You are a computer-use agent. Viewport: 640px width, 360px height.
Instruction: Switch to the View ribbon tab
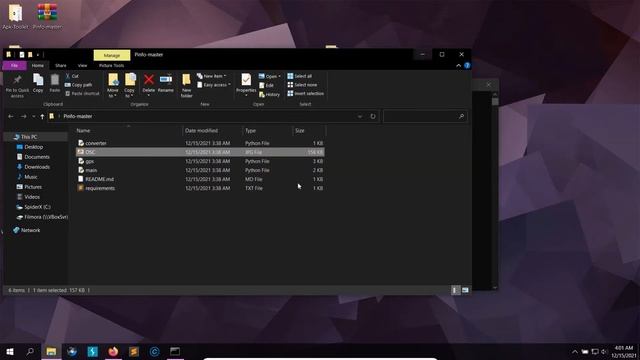pyautogui.click(x=82, y=65)
